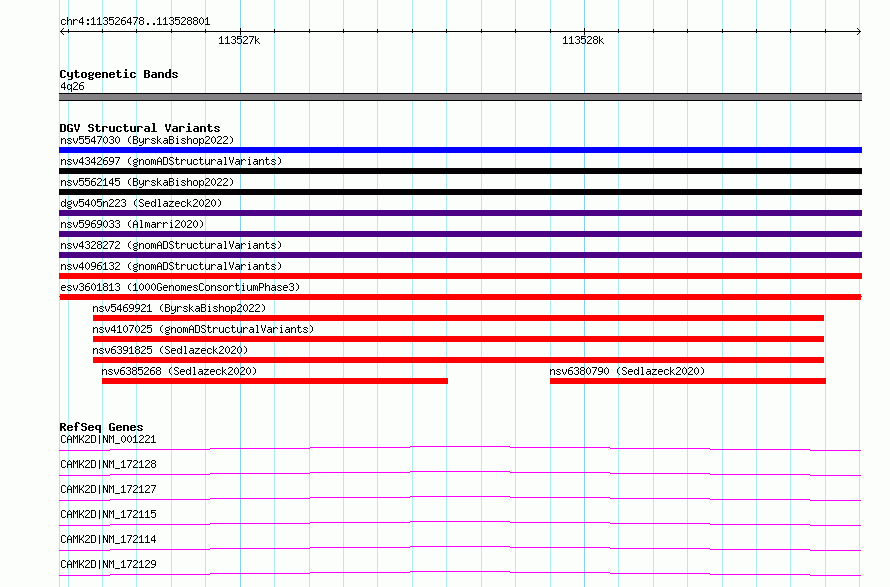The height and width of the screenshot is (587, 890).
Task: Open the nsv6391825 (Sedlazeck2020) label
Action: [170, 350]
